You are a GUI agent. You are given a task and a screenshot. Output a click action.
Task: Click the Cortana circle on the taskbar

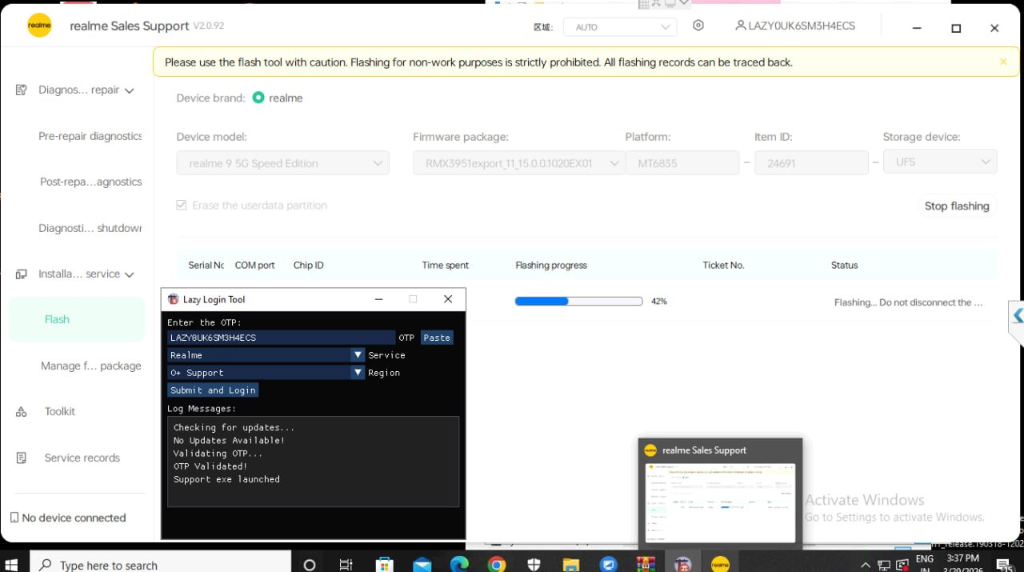point(310,565)
